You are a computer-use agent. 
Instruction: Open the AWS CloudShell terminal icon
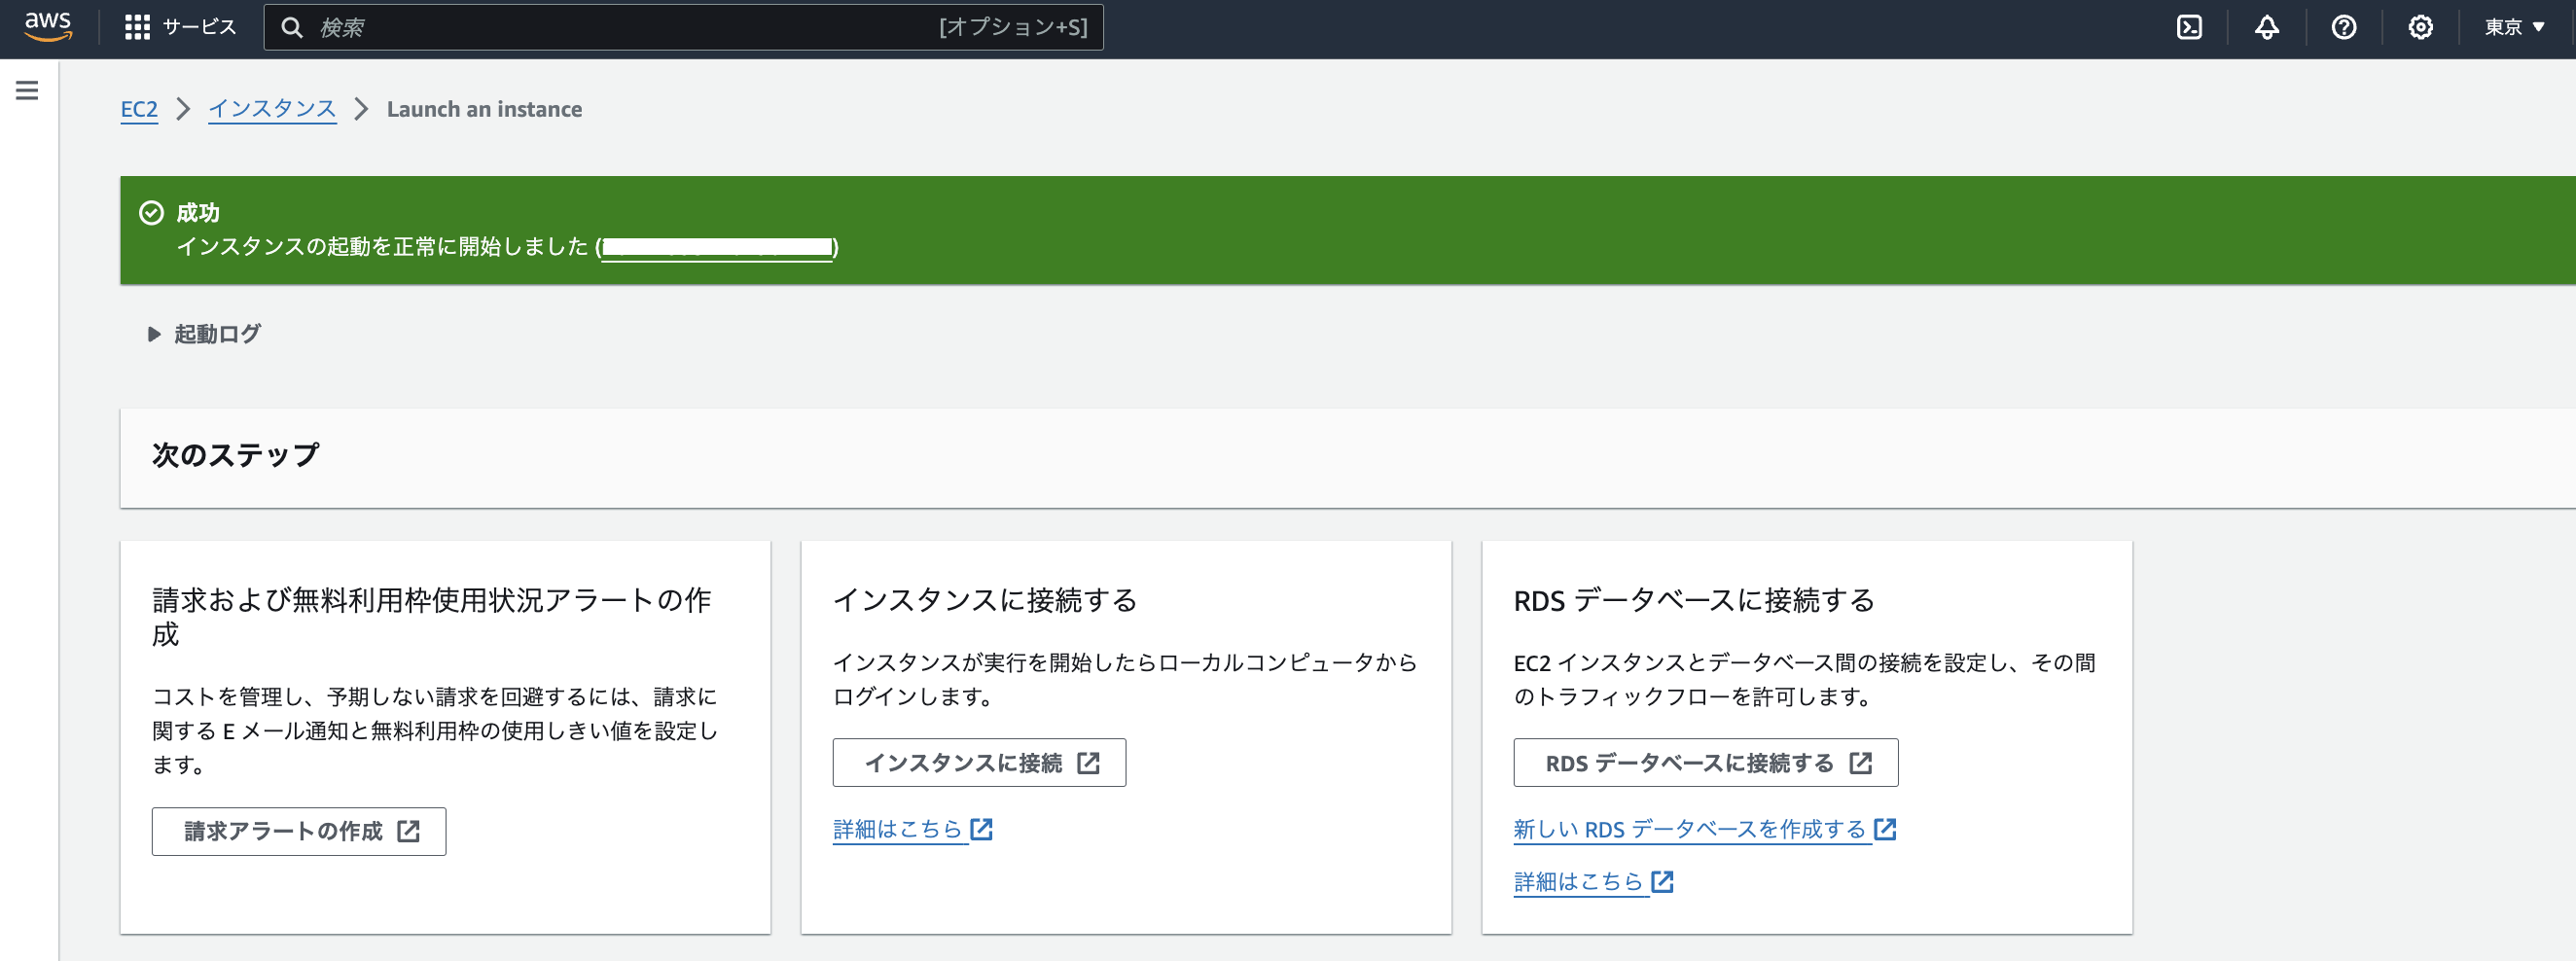click(2188, 27)
